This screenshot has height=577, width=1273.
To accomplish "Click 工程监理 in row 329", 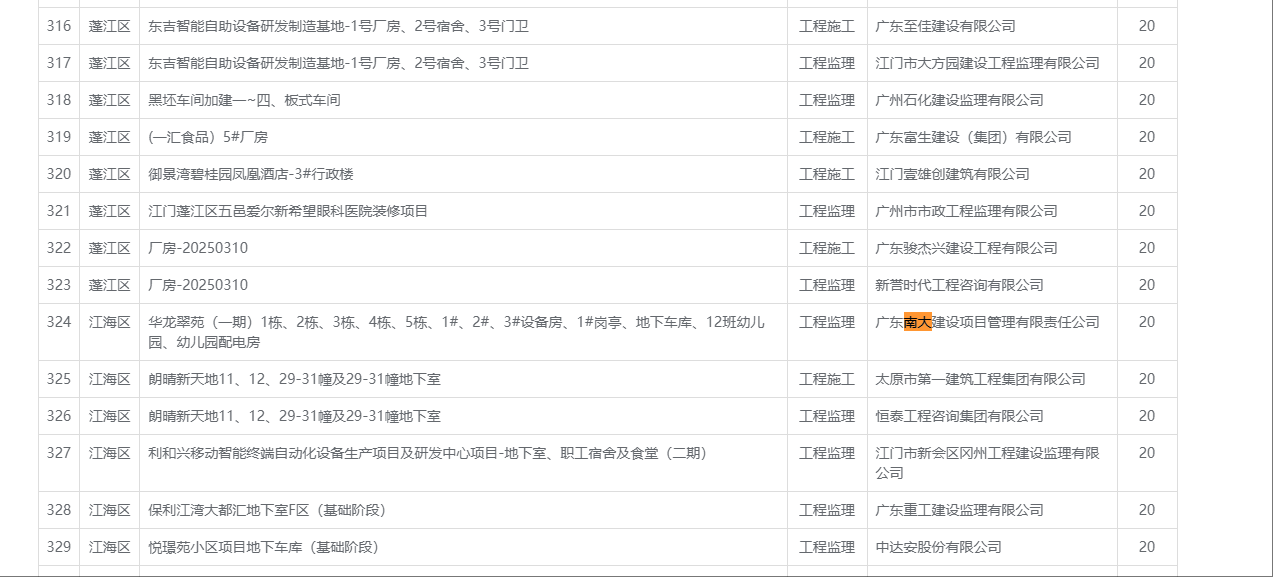I will click(x=827, y=547).
